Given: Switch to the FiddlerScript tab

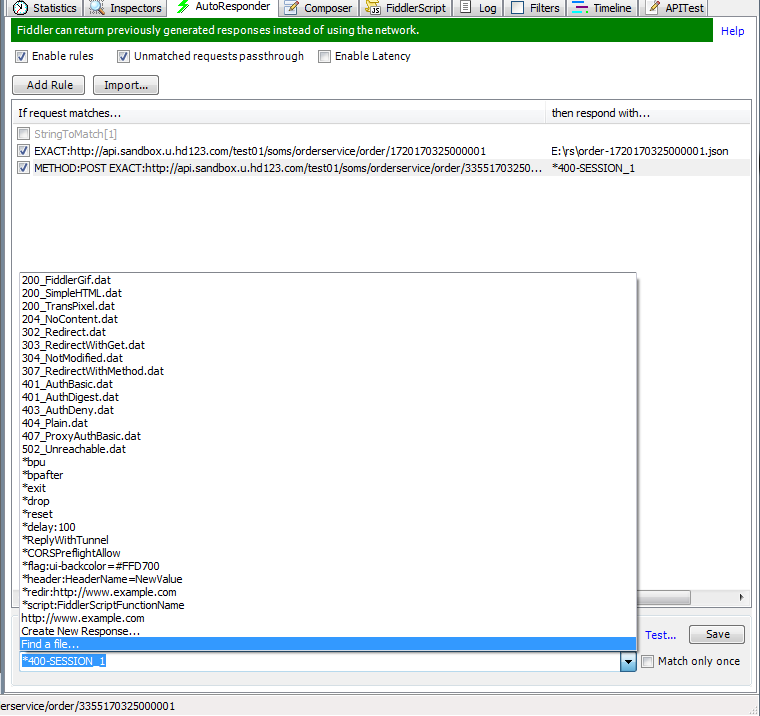Looking at the screenshot, I should [405, 8].
